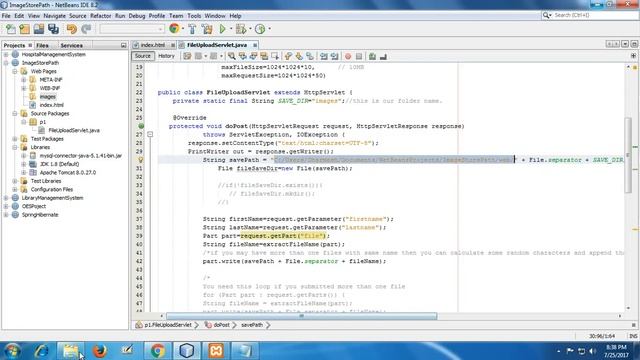640x360 pixels.
Task: Click the Comment icon in editor toolbar
Action: click(372, 56)
